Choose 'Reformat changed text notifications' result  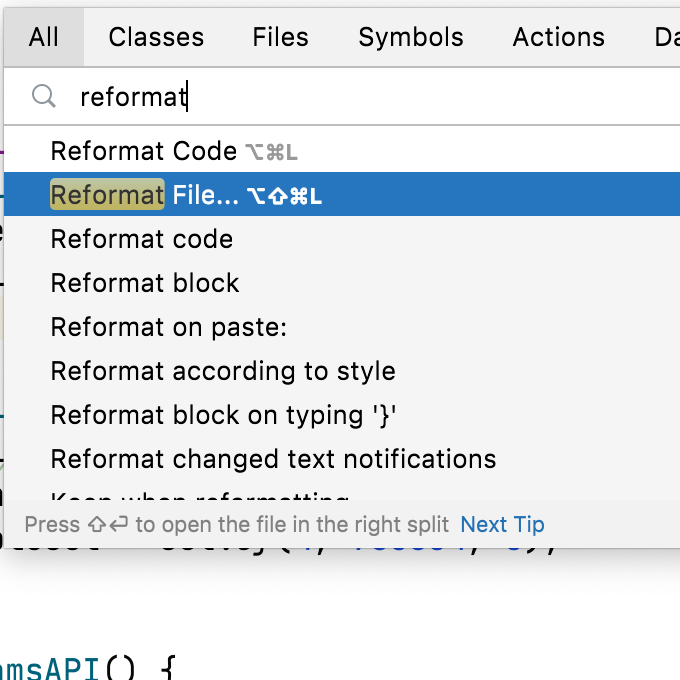pos(273,459)
